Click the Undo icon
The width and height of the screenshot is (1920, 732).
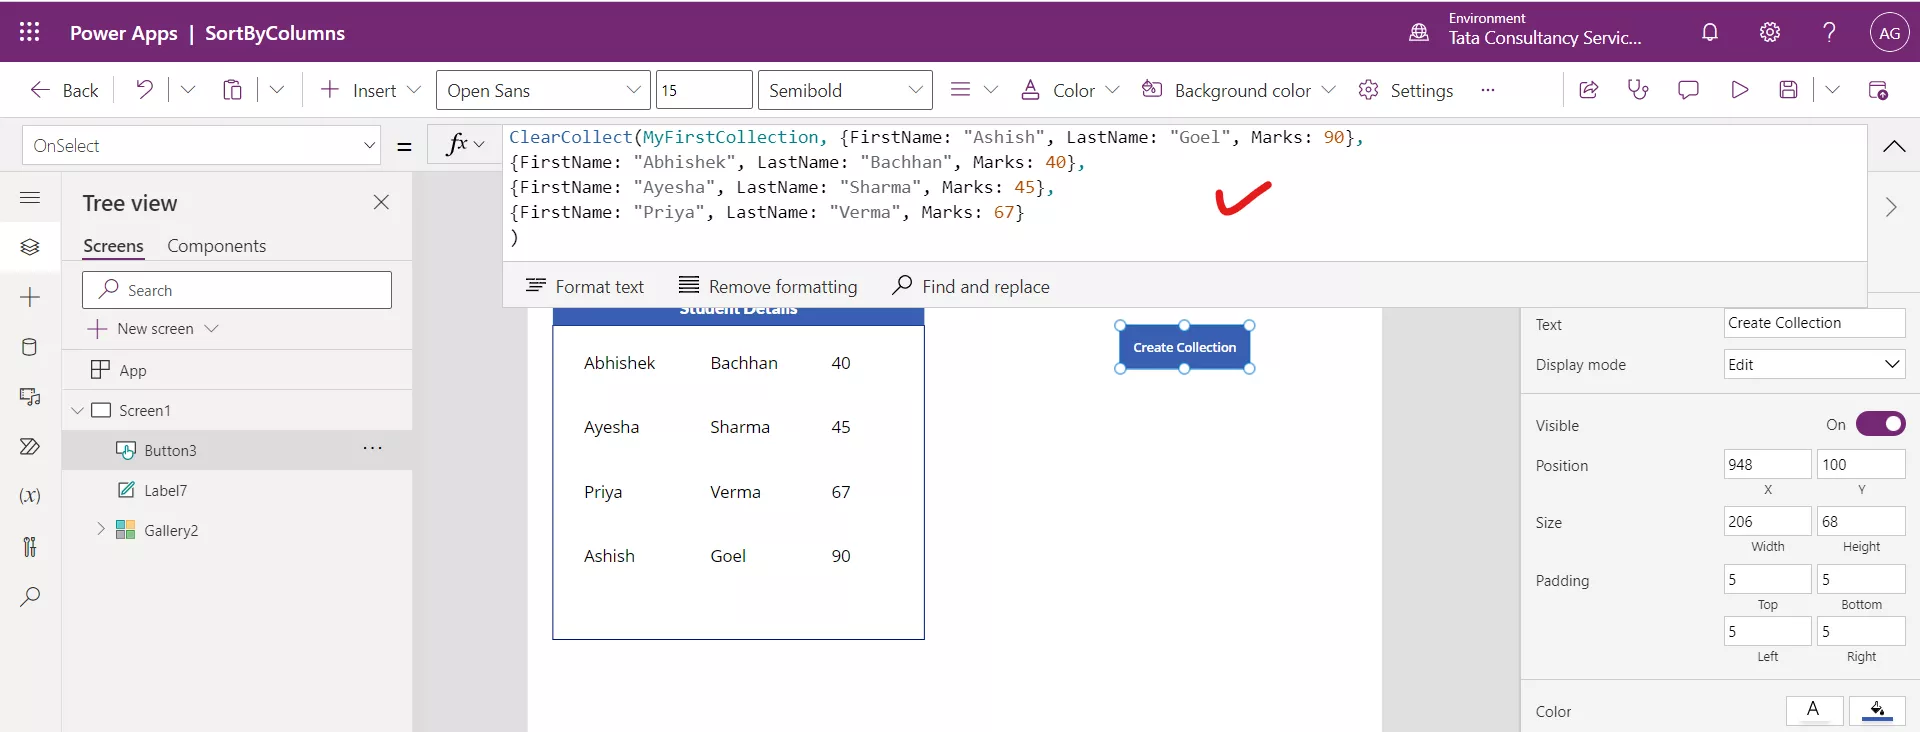pos(145,90)
